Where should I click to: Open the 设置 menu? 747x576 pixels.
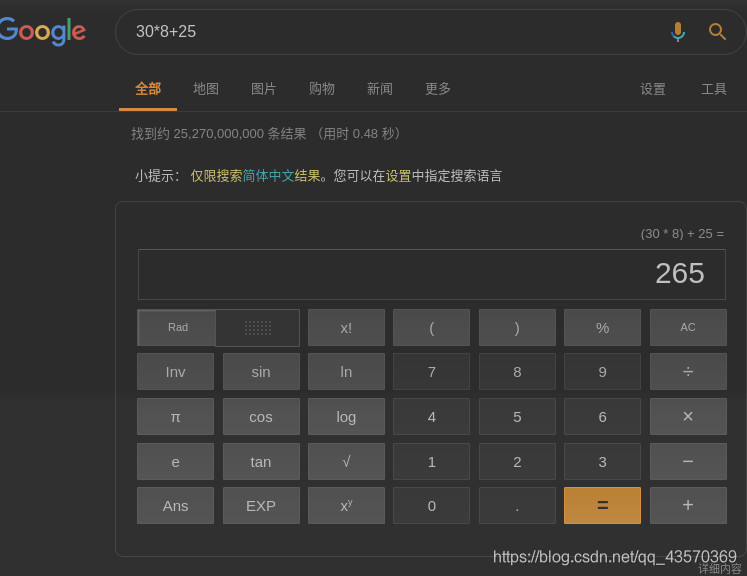653,89
